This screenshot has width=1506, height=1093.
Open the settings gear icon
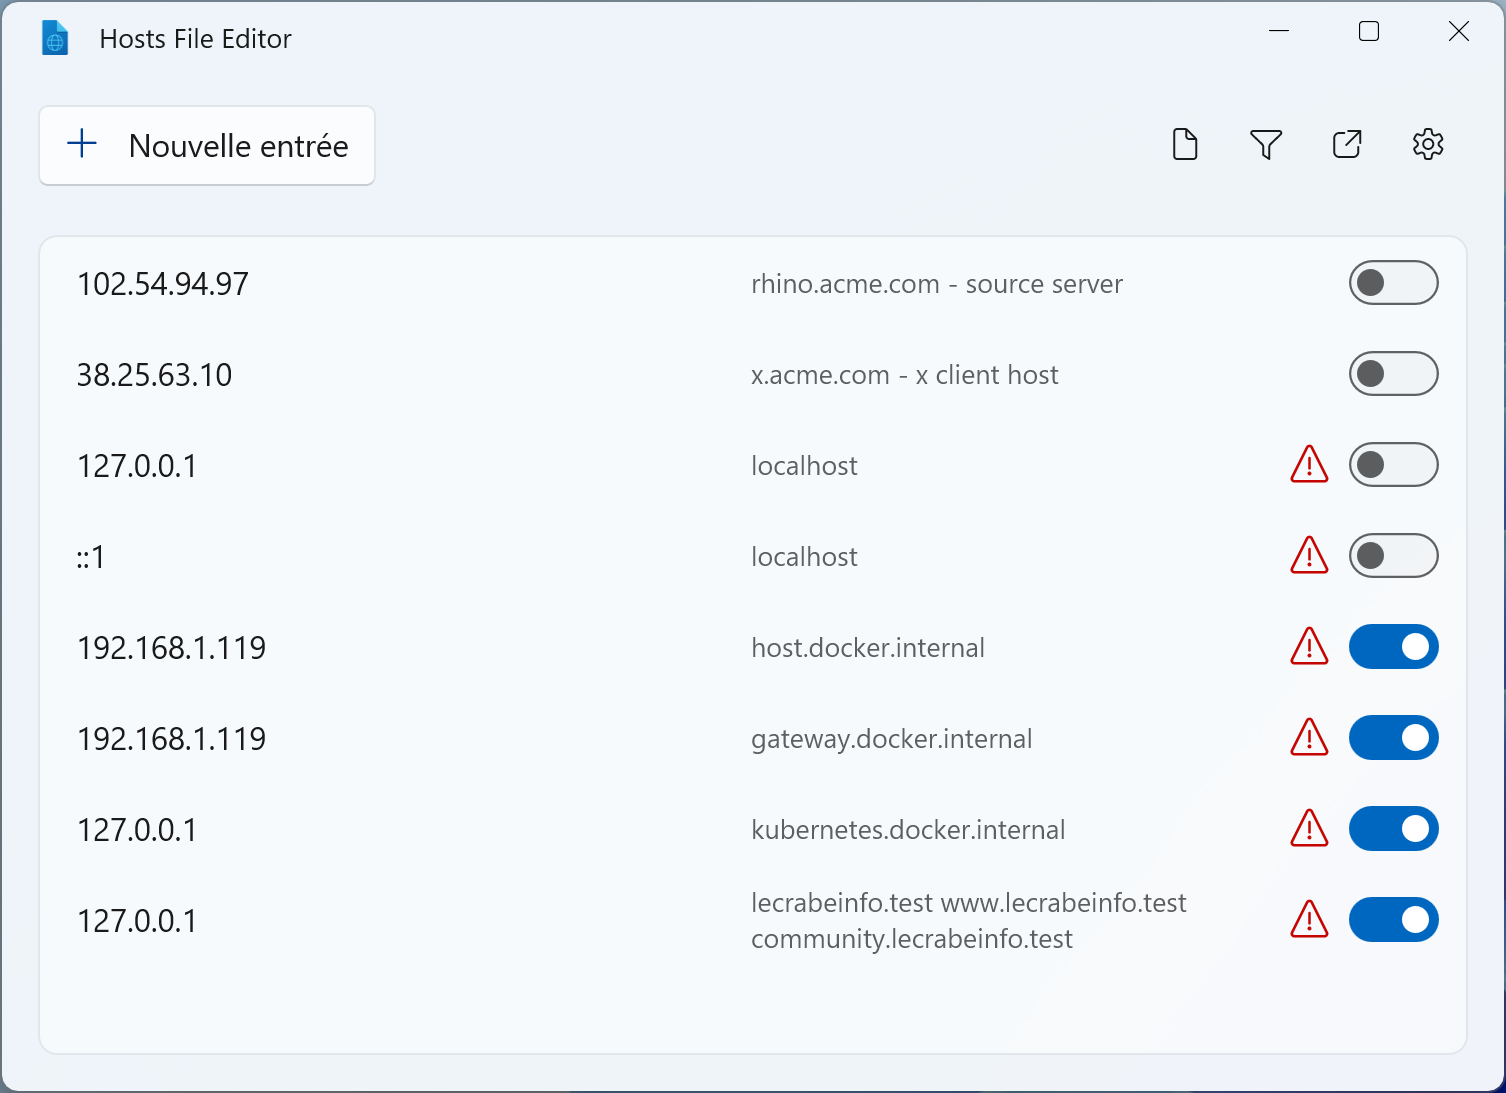pyautogui.click(x=1428, y=145)
